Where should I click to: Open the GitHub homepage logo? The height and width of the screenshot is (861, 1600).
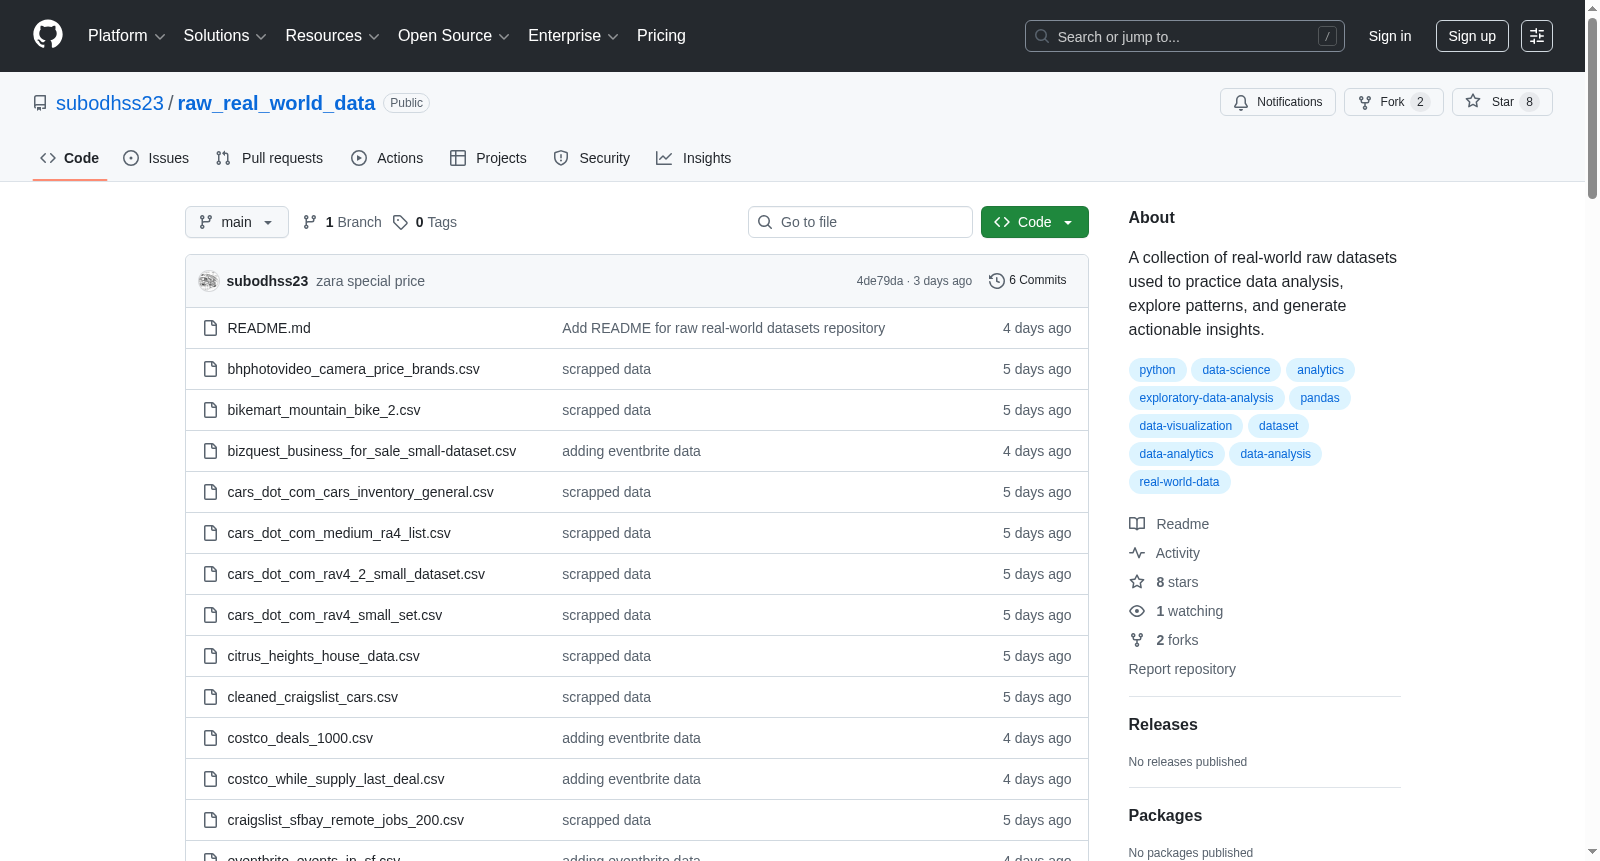tap(48, 35)
